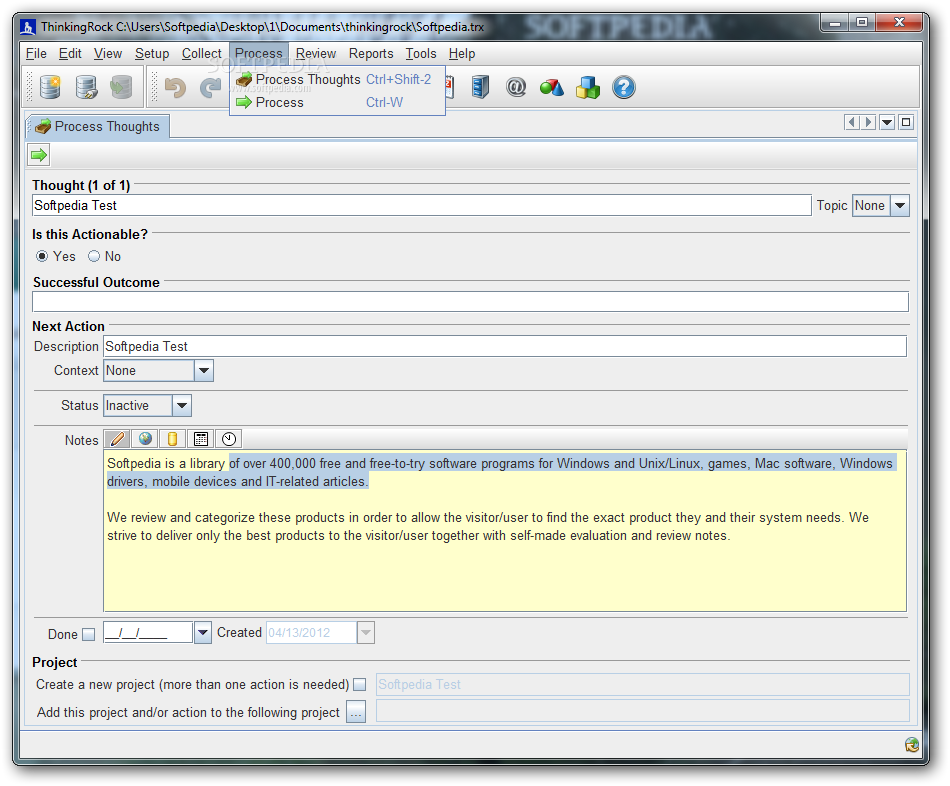Click the following project field
Viewport: 950px width, 786px height.
(643, 711)
